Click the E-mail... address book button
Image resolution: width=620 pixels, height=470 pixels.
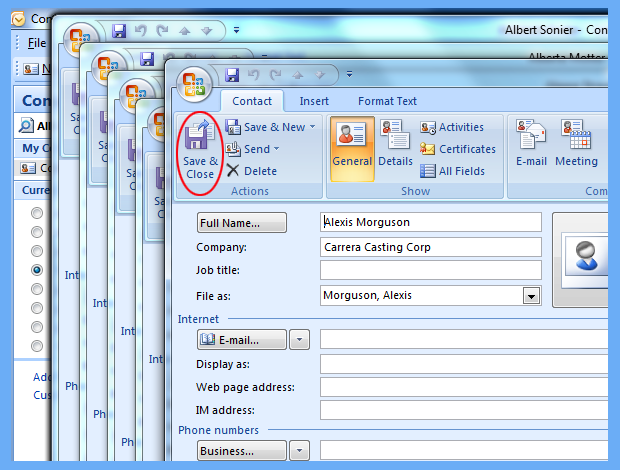tap(242, 340)
